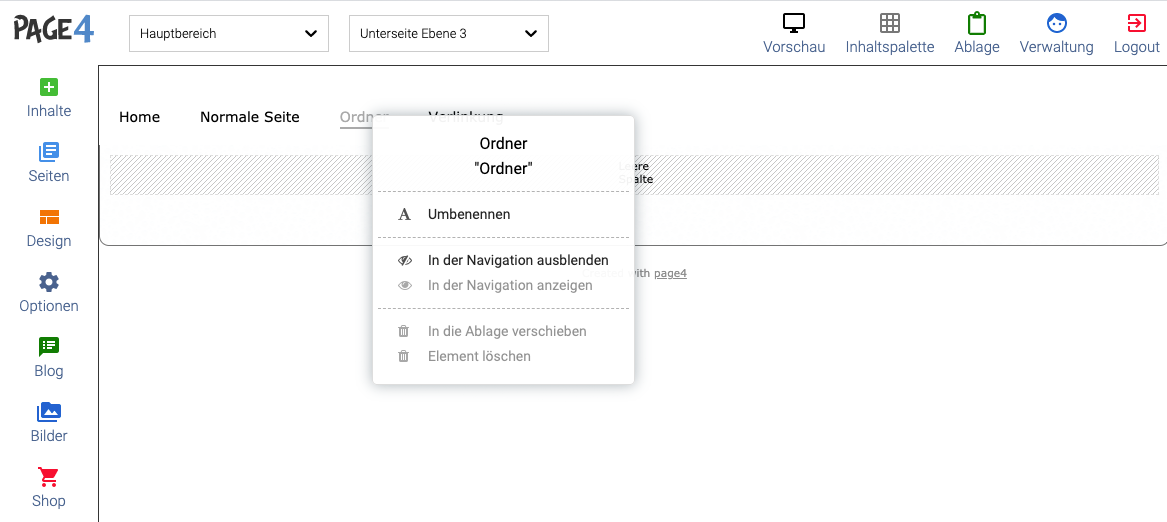Open the Optionen gear icon
Screen dimensions: 1167x522
pyautogui.click(x=48, y=281)
